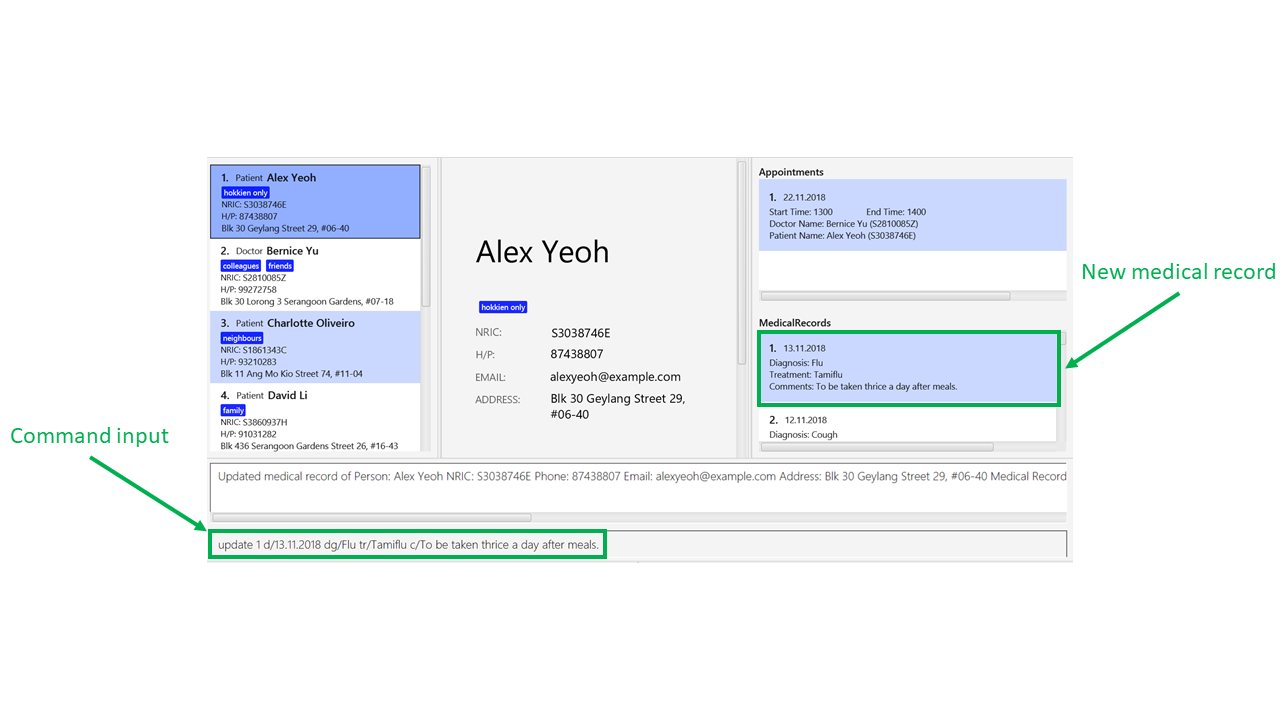Select patient David Li list entry

pos(315,418)
